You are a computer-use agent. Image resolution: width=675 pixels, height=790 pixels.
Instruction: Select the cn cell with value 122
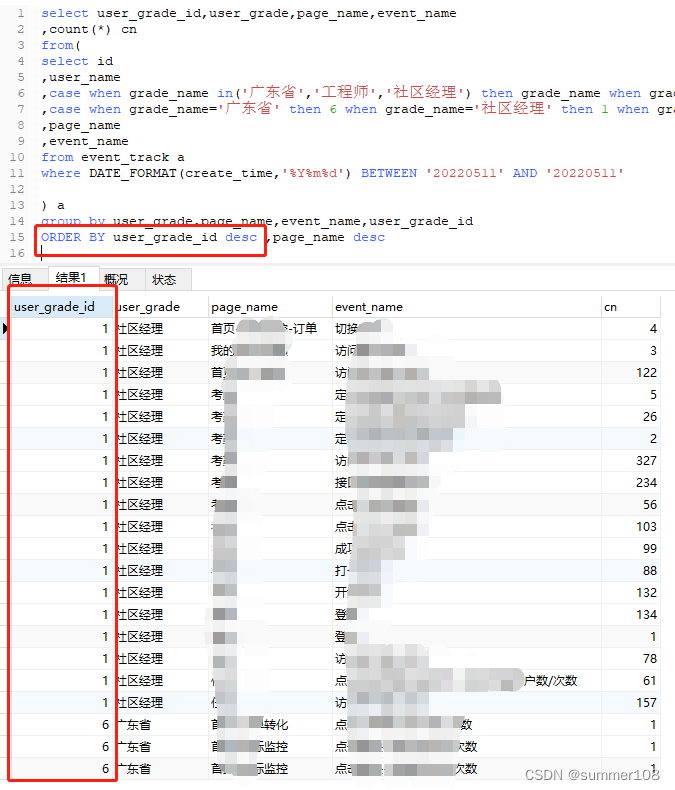pos(631,373)
